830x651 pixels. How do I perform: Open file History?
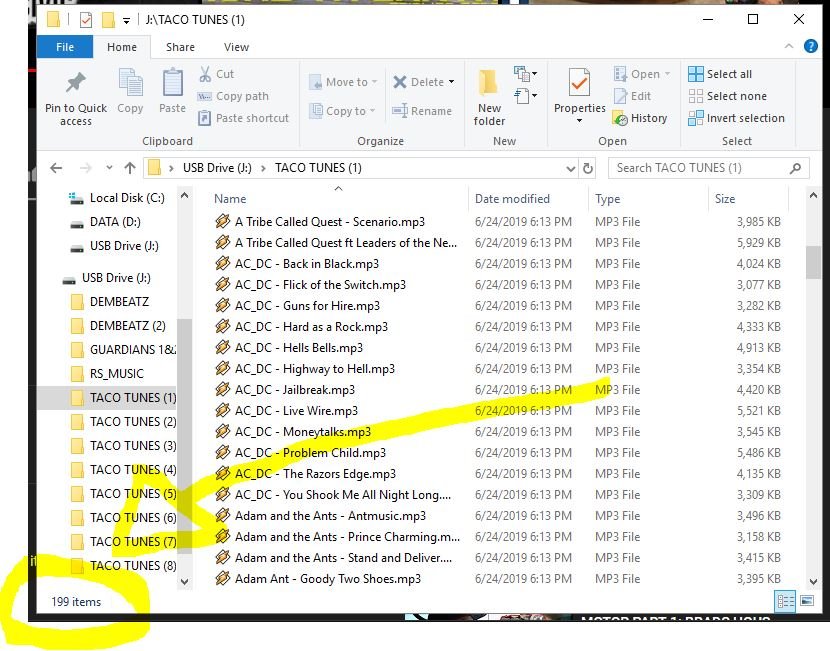pyautogui.click(x=640, y=118)
